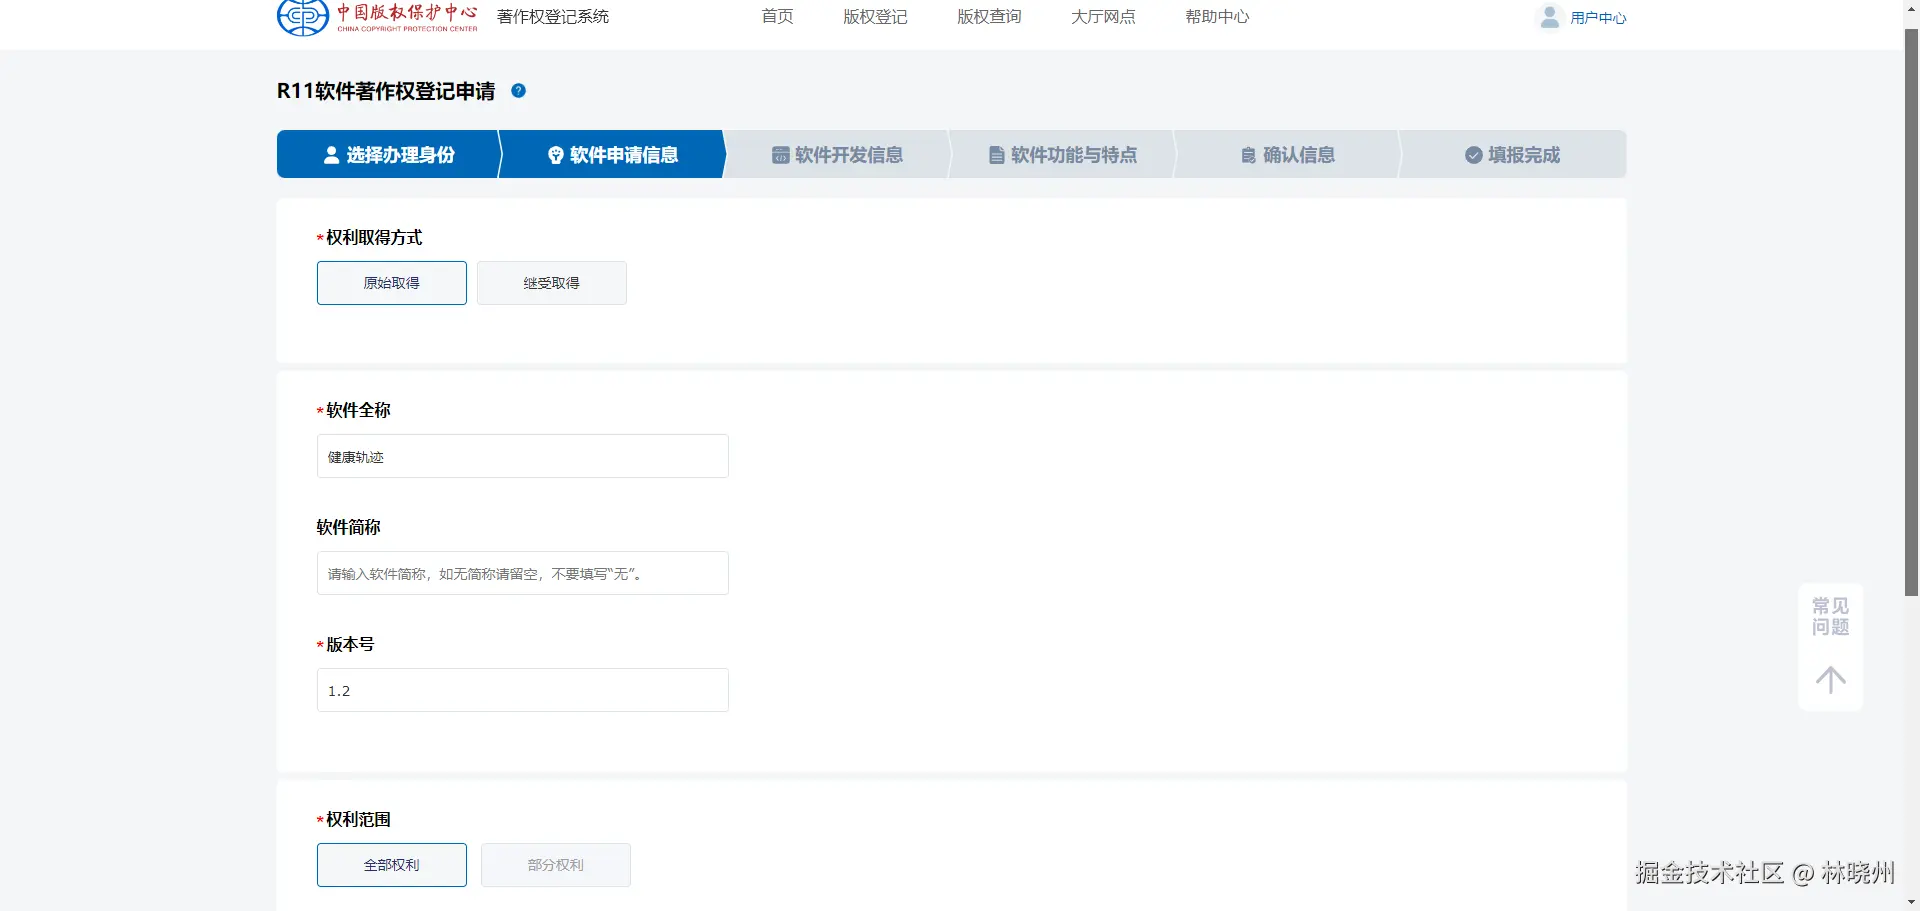Go to the 软件功能与特点 step

tap(1062, 155)
